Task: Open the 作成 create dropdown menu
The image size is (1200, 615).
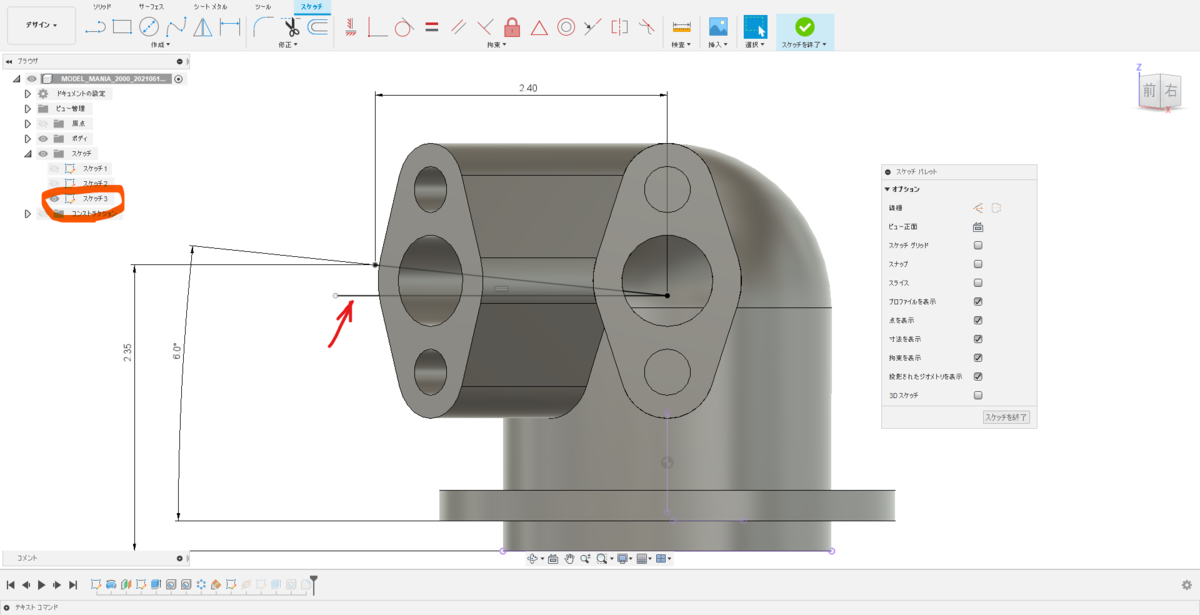Action: pos(159,44)
